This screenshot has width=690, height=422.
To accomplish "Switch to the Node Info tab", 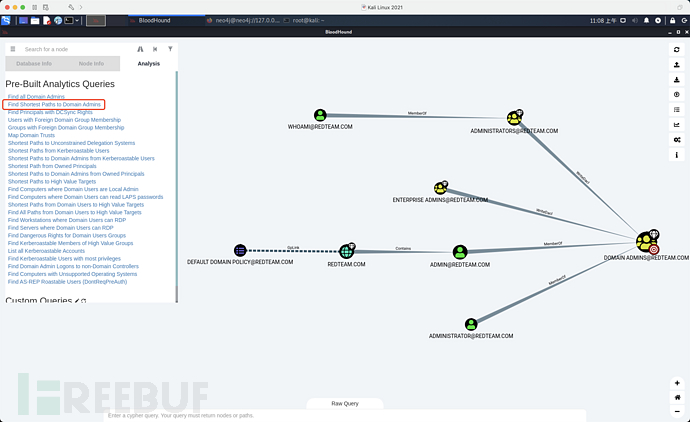I will point(91,63).
